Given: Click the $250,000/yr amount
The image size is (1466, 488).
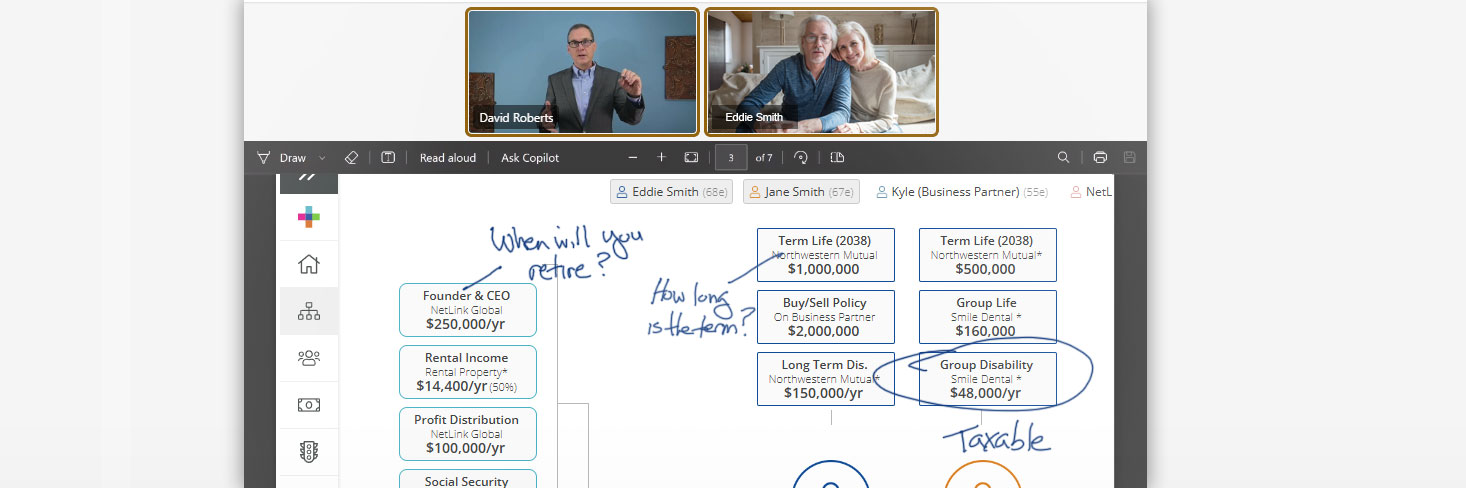Looking at the screenshot, I should click(x=468, y=324).
